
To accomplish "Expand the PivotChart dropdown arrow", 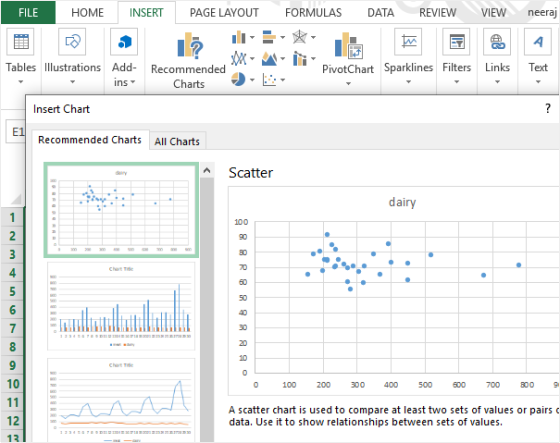I will click(349, 83).
